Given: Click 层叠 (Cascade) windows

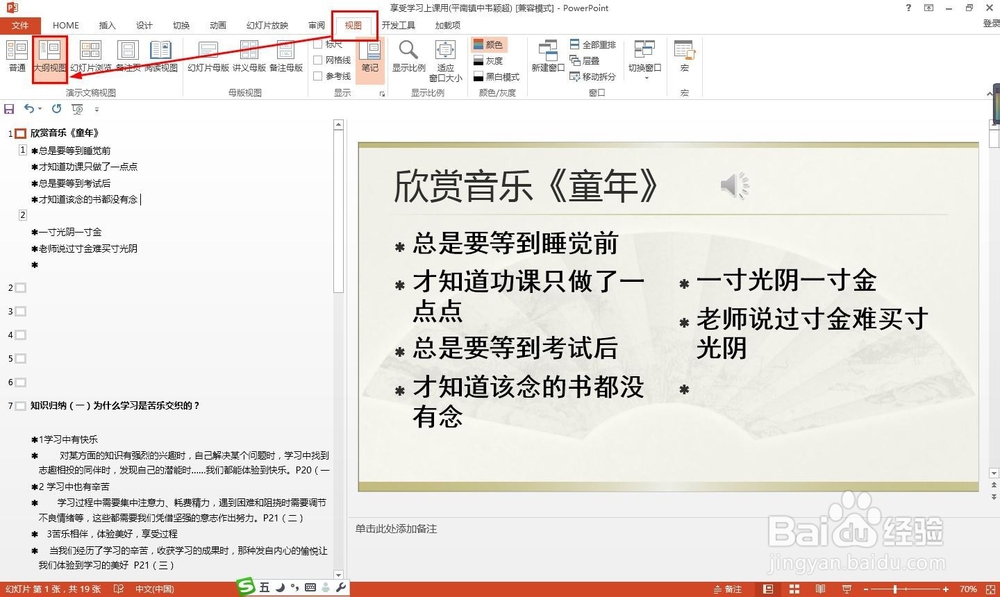Looking at the screenshot, I should pyautogui.click(x=584, y=61).
